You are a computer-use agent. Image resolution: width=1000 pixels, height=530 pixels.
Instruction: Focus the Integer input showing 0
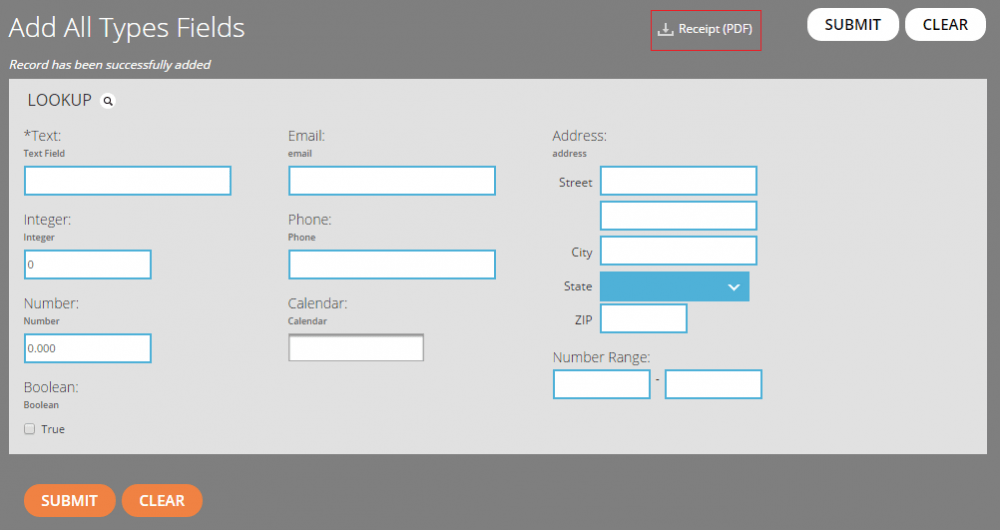coord(87,264)
